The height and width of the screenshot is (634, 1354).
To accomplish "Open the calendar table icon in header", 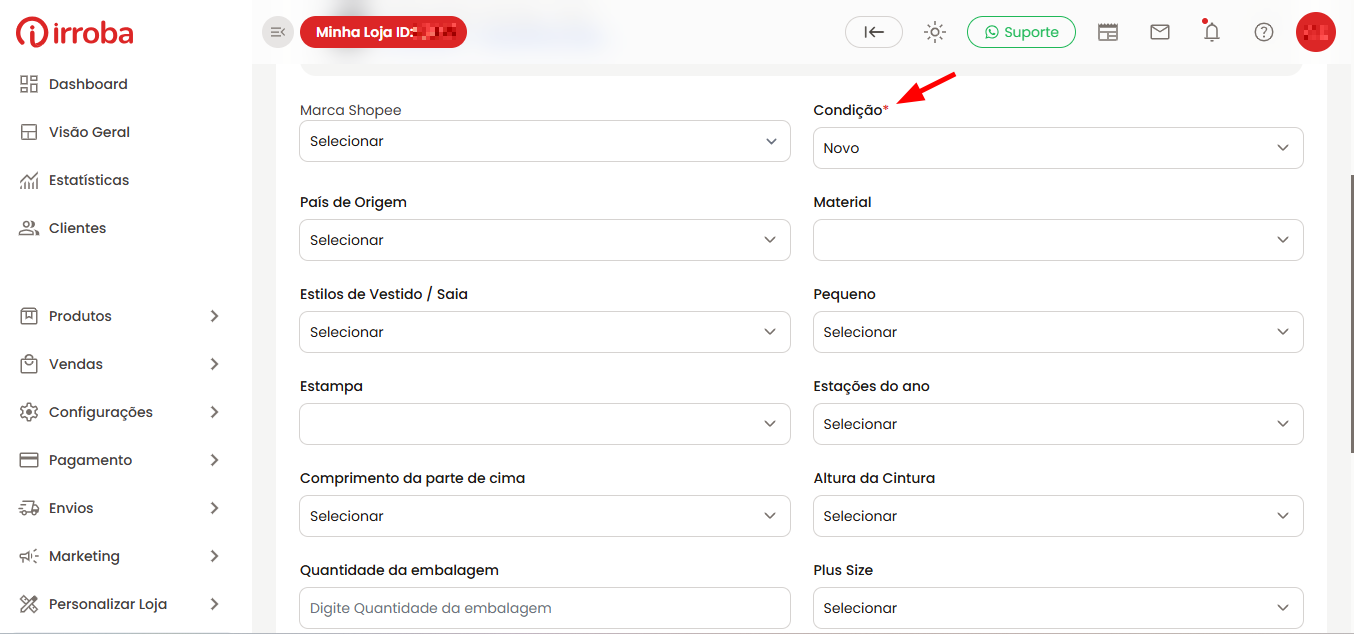I will [1108, 32].
